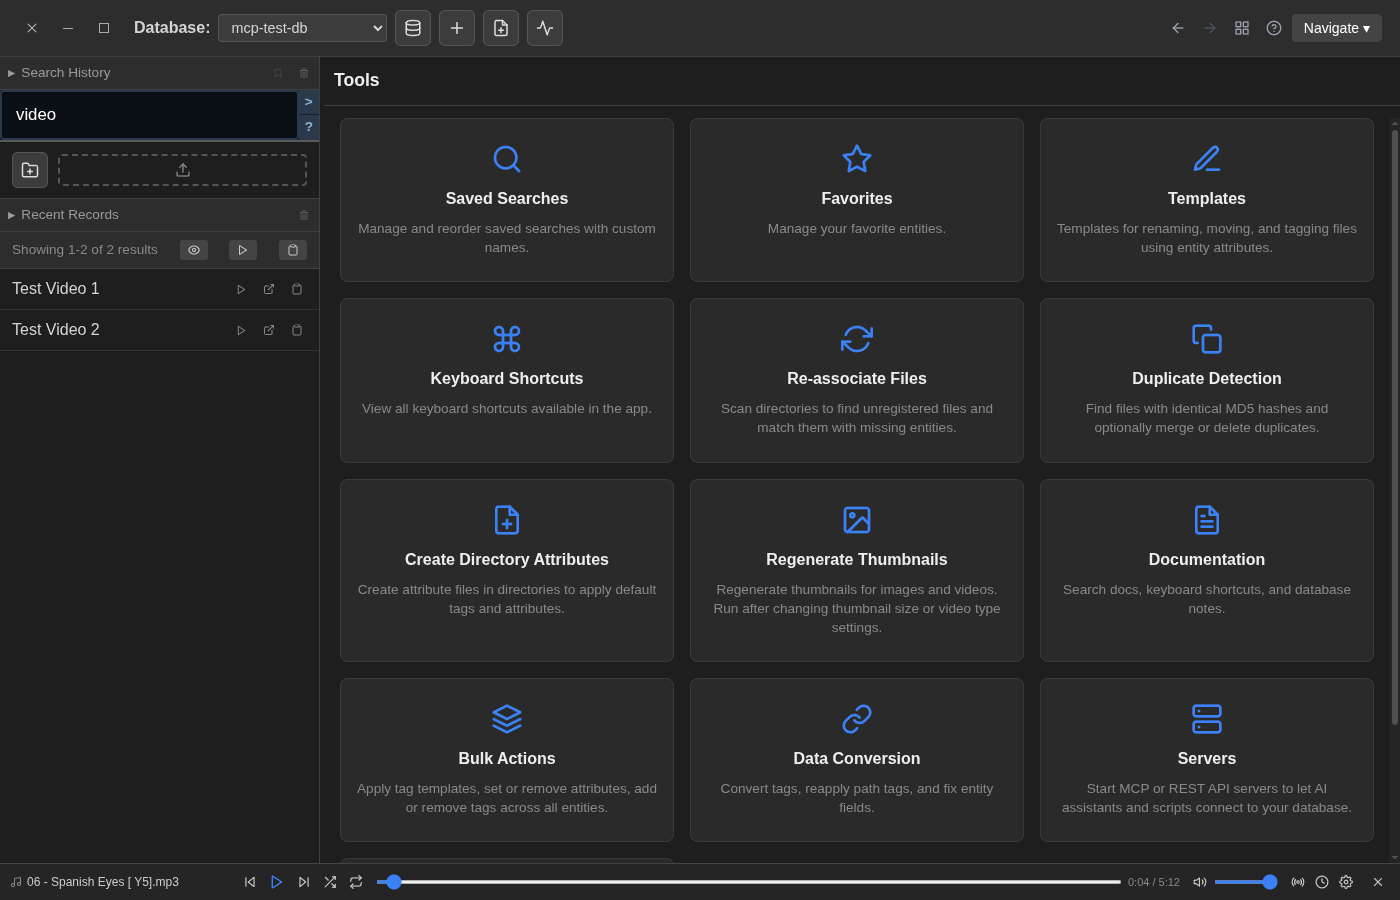The height and width of the screenshot is (900, 1400).
Task: Open the database switcher icon
Action: coord(412,27)
